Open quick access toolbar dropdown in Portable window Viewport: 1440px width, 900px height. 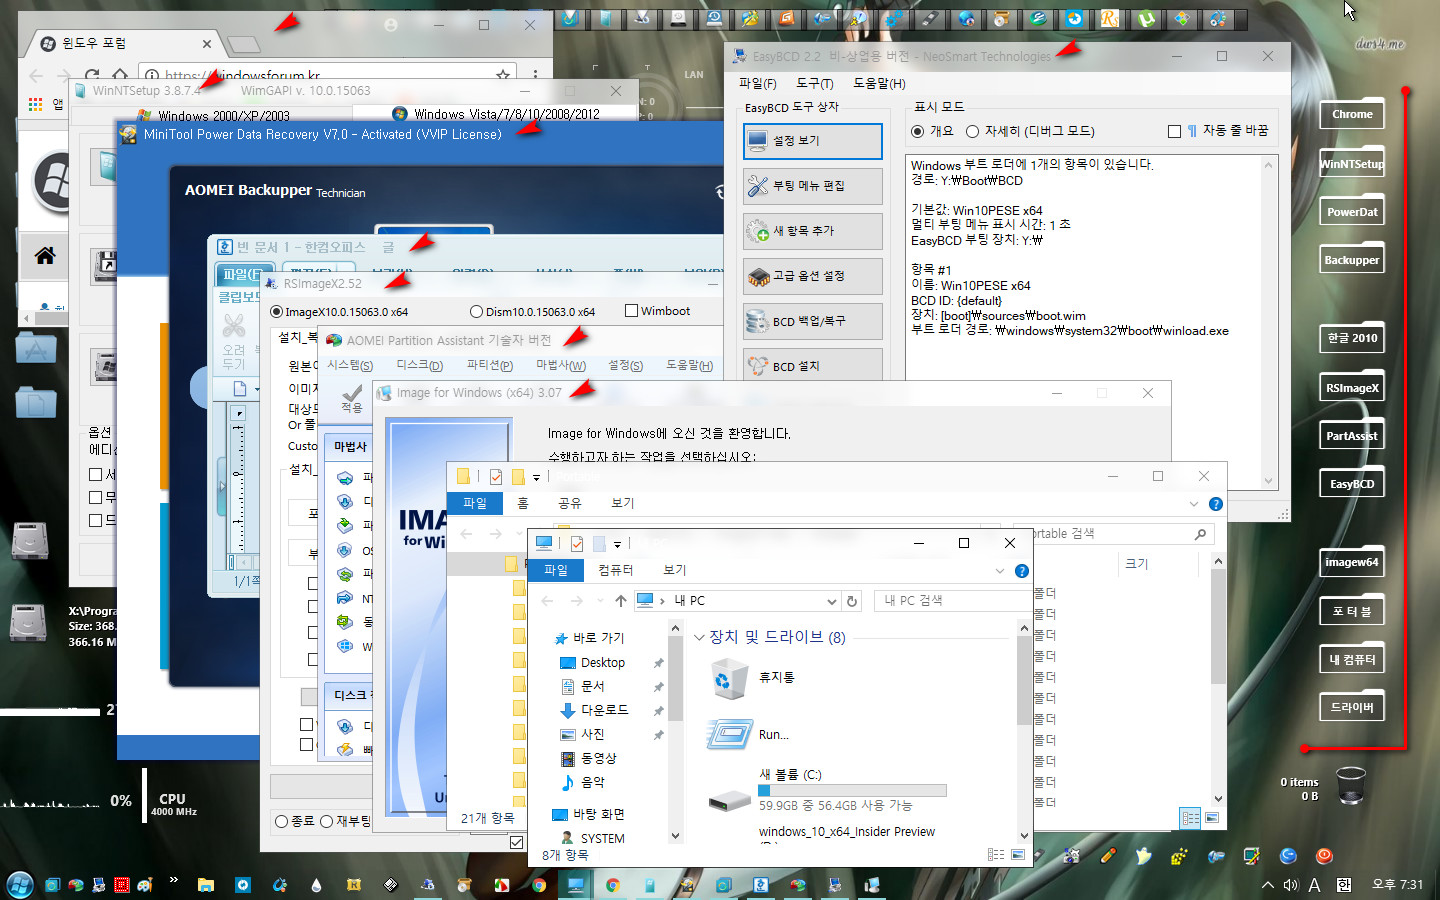[536, 477]
